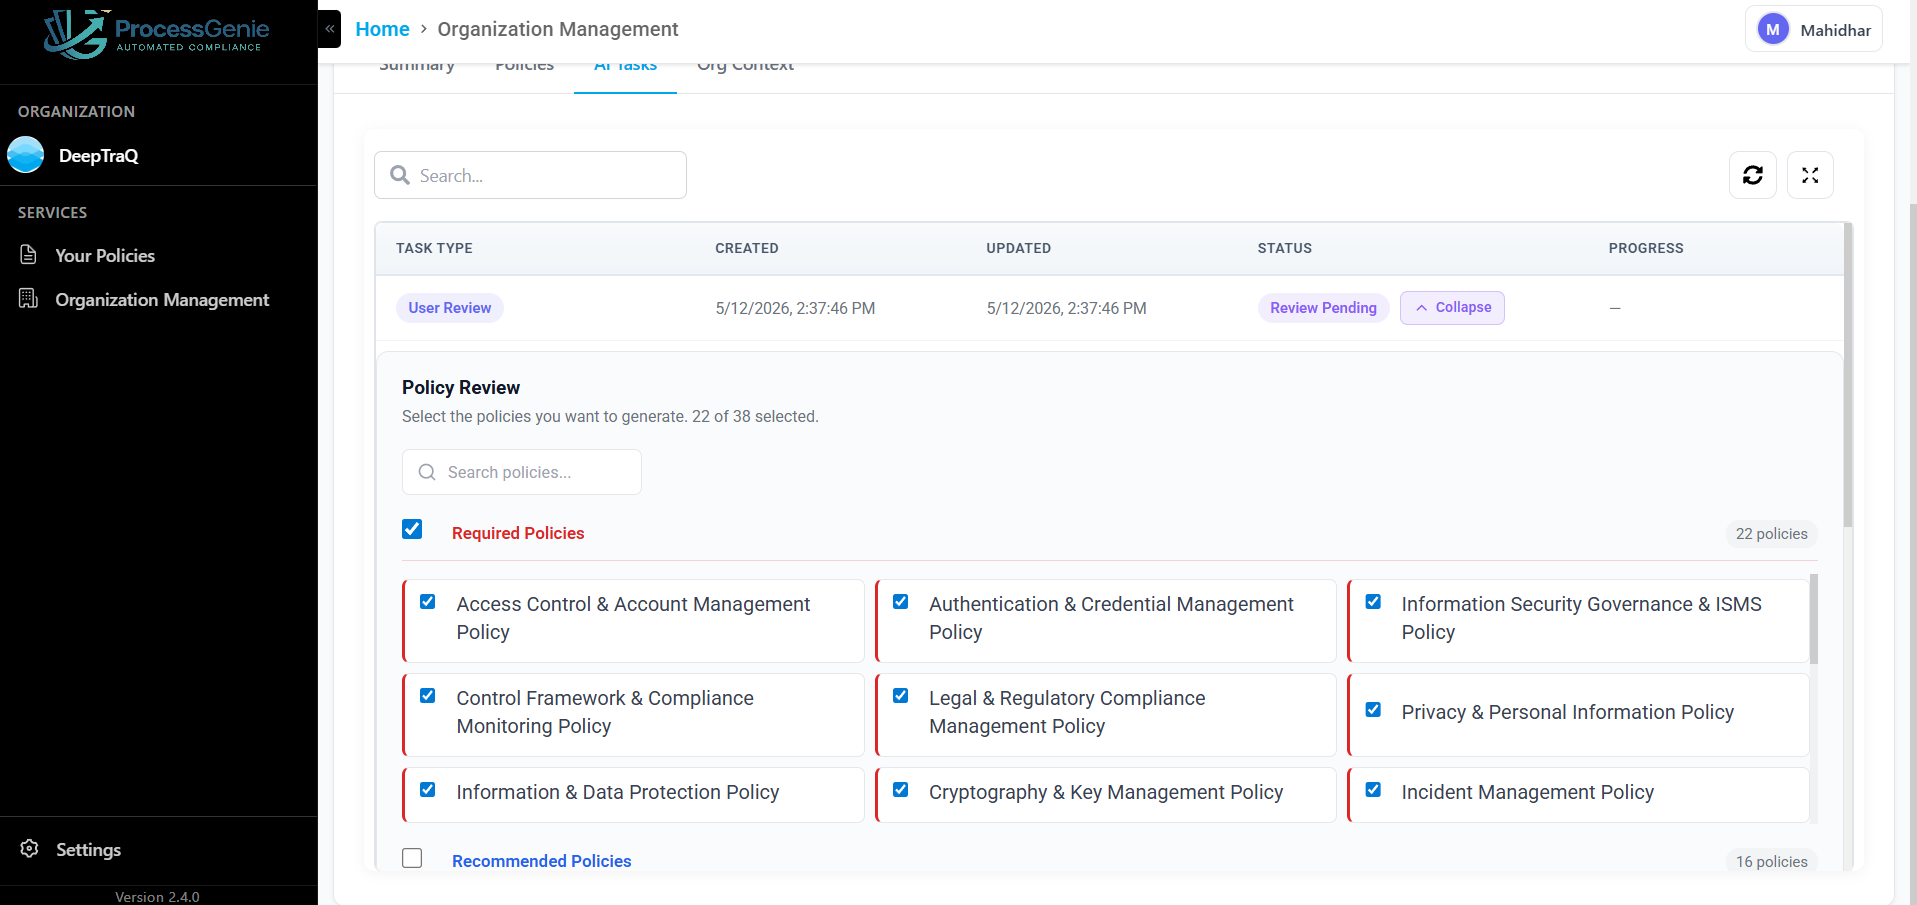The image size is (1917, 905).
Task: Click the Organization Management building icon
Action: pos(29,299)
